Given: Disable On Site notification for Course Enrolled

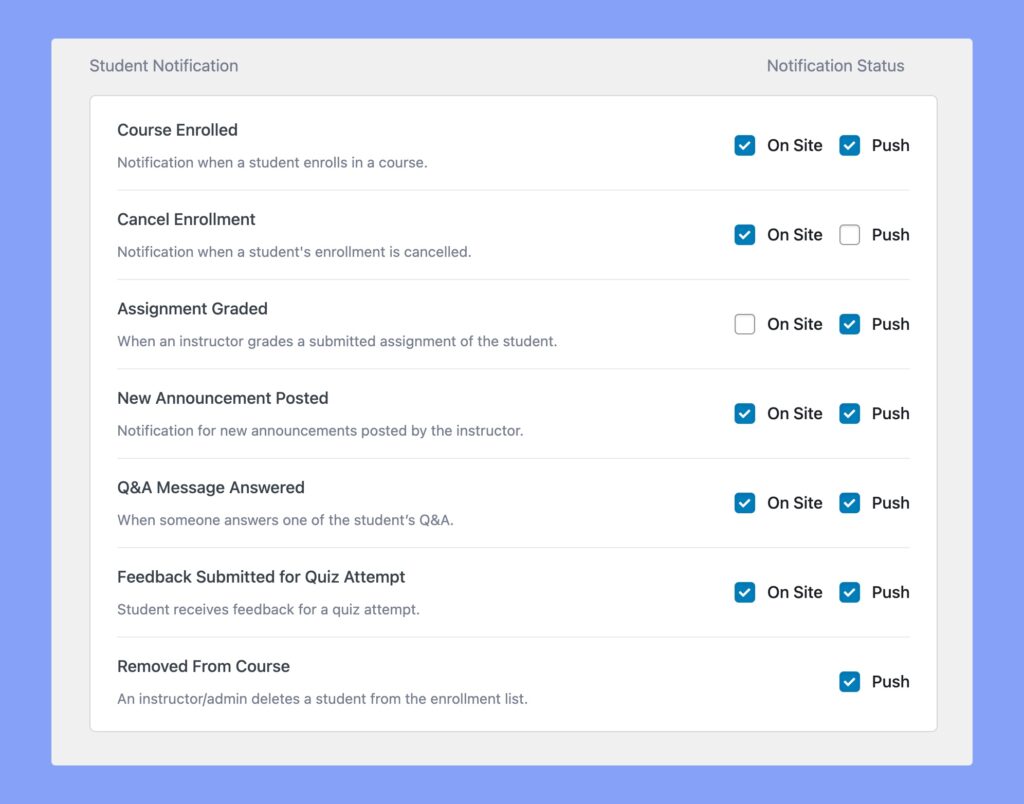Looking at the screenshot, I should 745,145.
